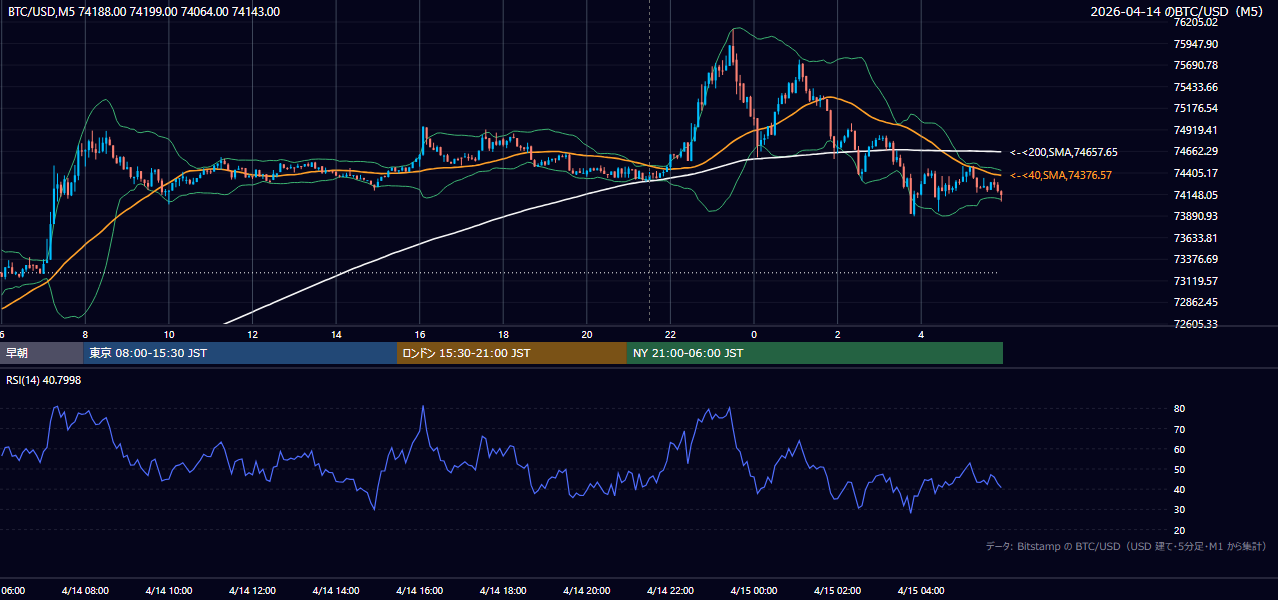Click the 4/14 20:00 date label
Viewport: 1278px width, 600px height.
pyautogui.click(x=586, y=590)
